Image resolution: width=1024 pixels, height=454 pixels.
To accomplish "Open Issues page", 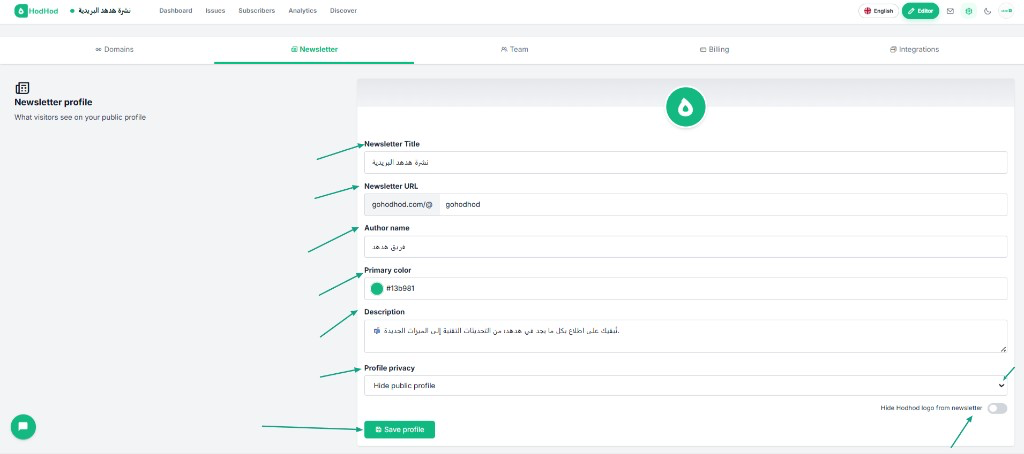I will 215,11.
